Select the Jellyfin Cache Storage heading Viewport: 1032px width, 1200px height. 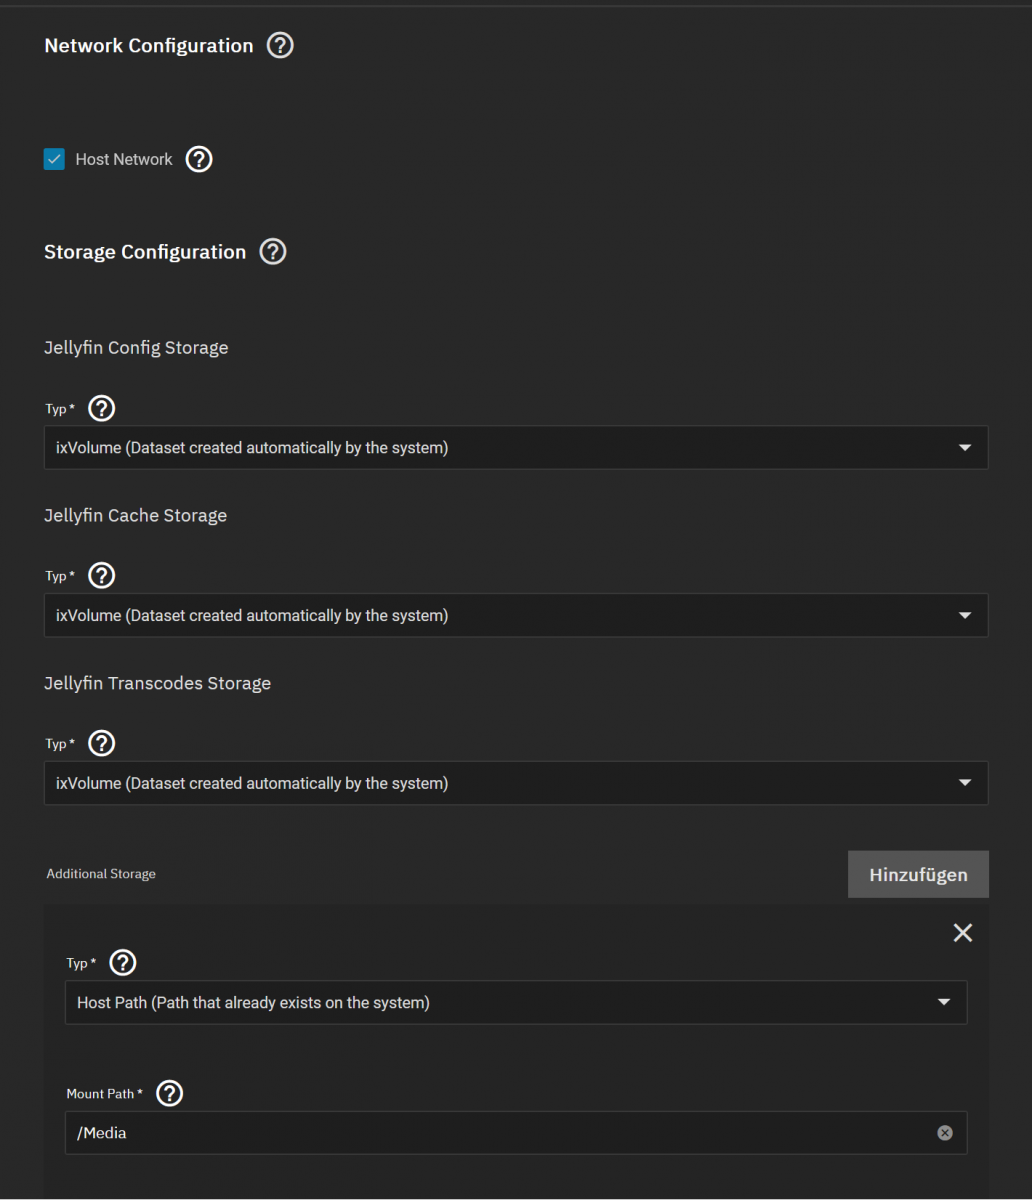point(135,516)
